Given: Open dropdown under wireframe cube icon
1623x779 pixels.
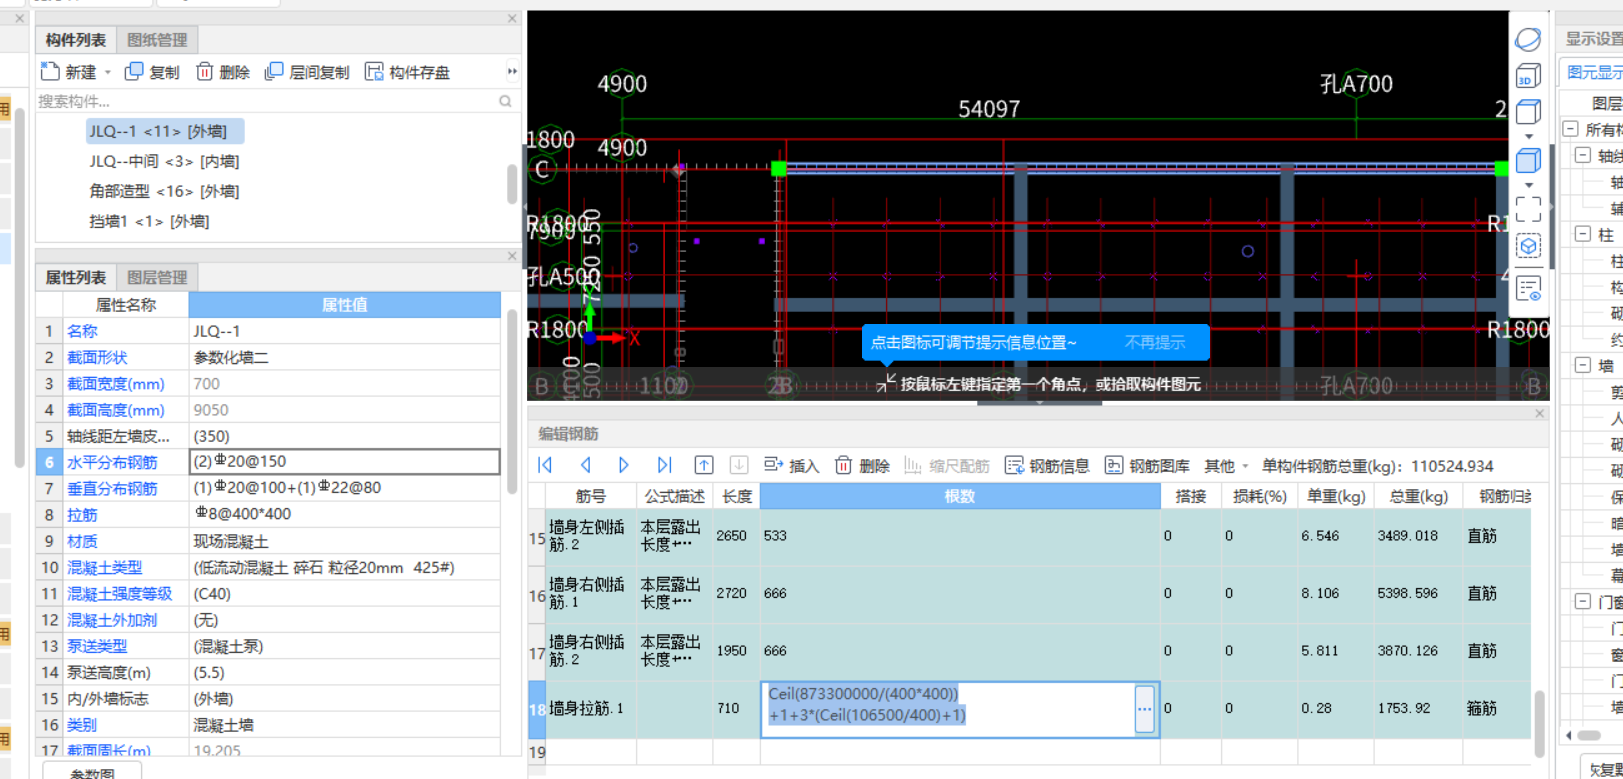Looking at the screenshot, I should click(x=1528, y=136).
